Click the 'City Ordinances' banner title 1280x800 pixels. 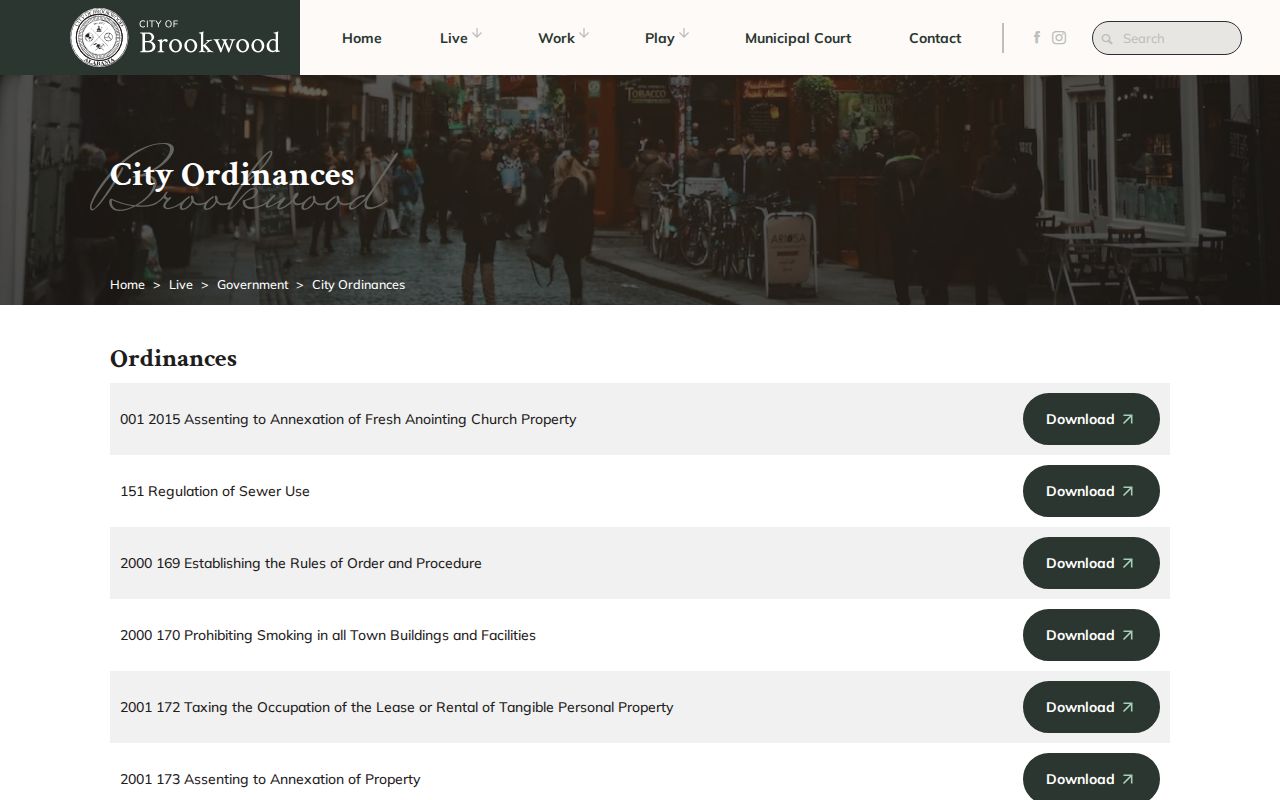pos(232,175)
